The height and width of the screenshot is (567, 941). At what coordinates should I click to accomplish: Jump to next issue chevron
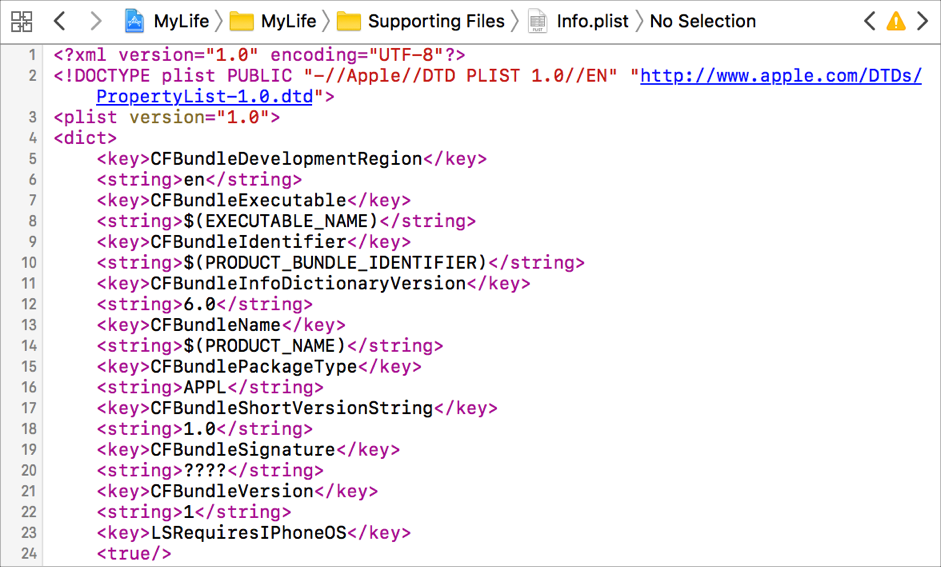pos(922,21)
